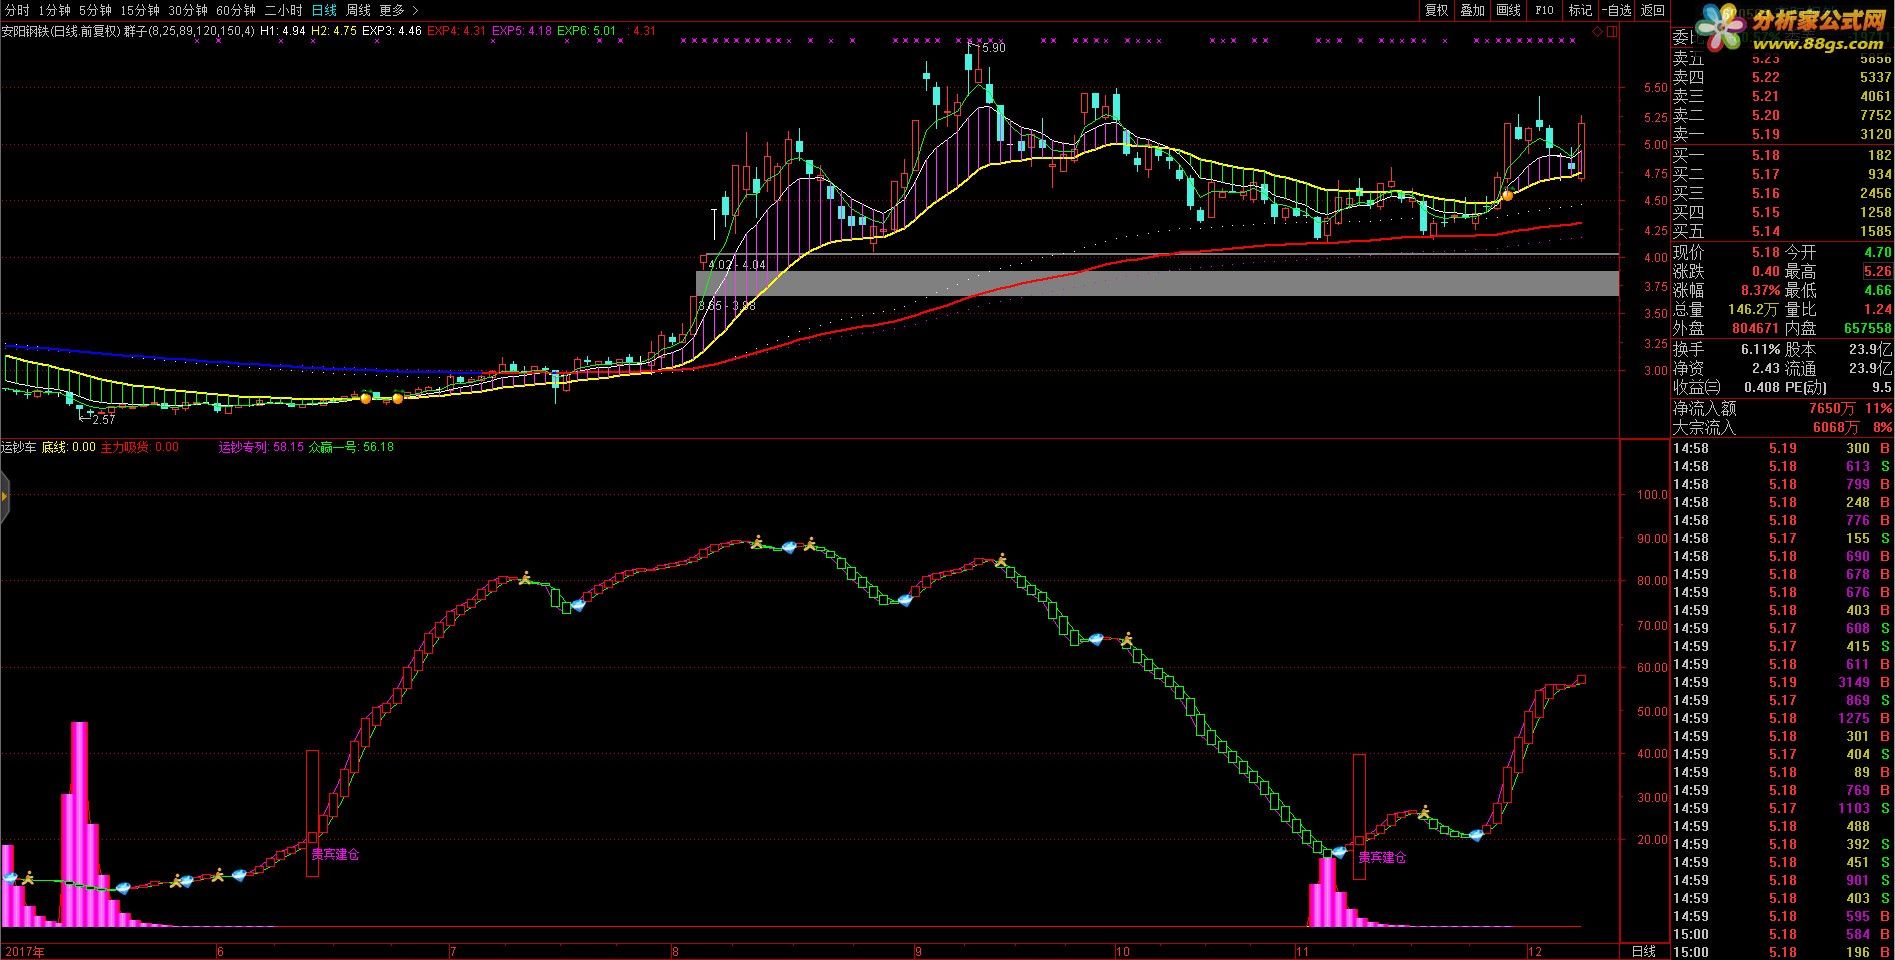
Task: Click the 买一 bid price 5.18
Action: point(1766,155)
